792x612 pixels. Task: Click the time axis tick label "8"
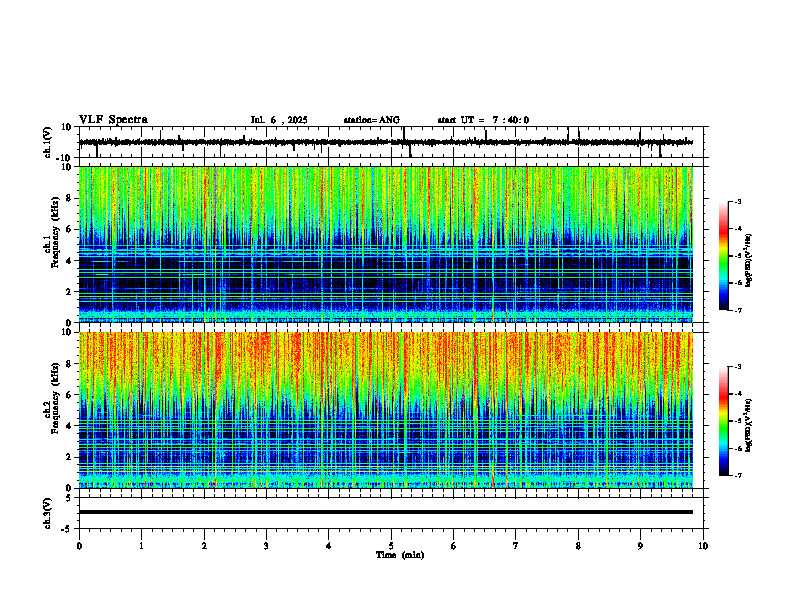point(578,546)
